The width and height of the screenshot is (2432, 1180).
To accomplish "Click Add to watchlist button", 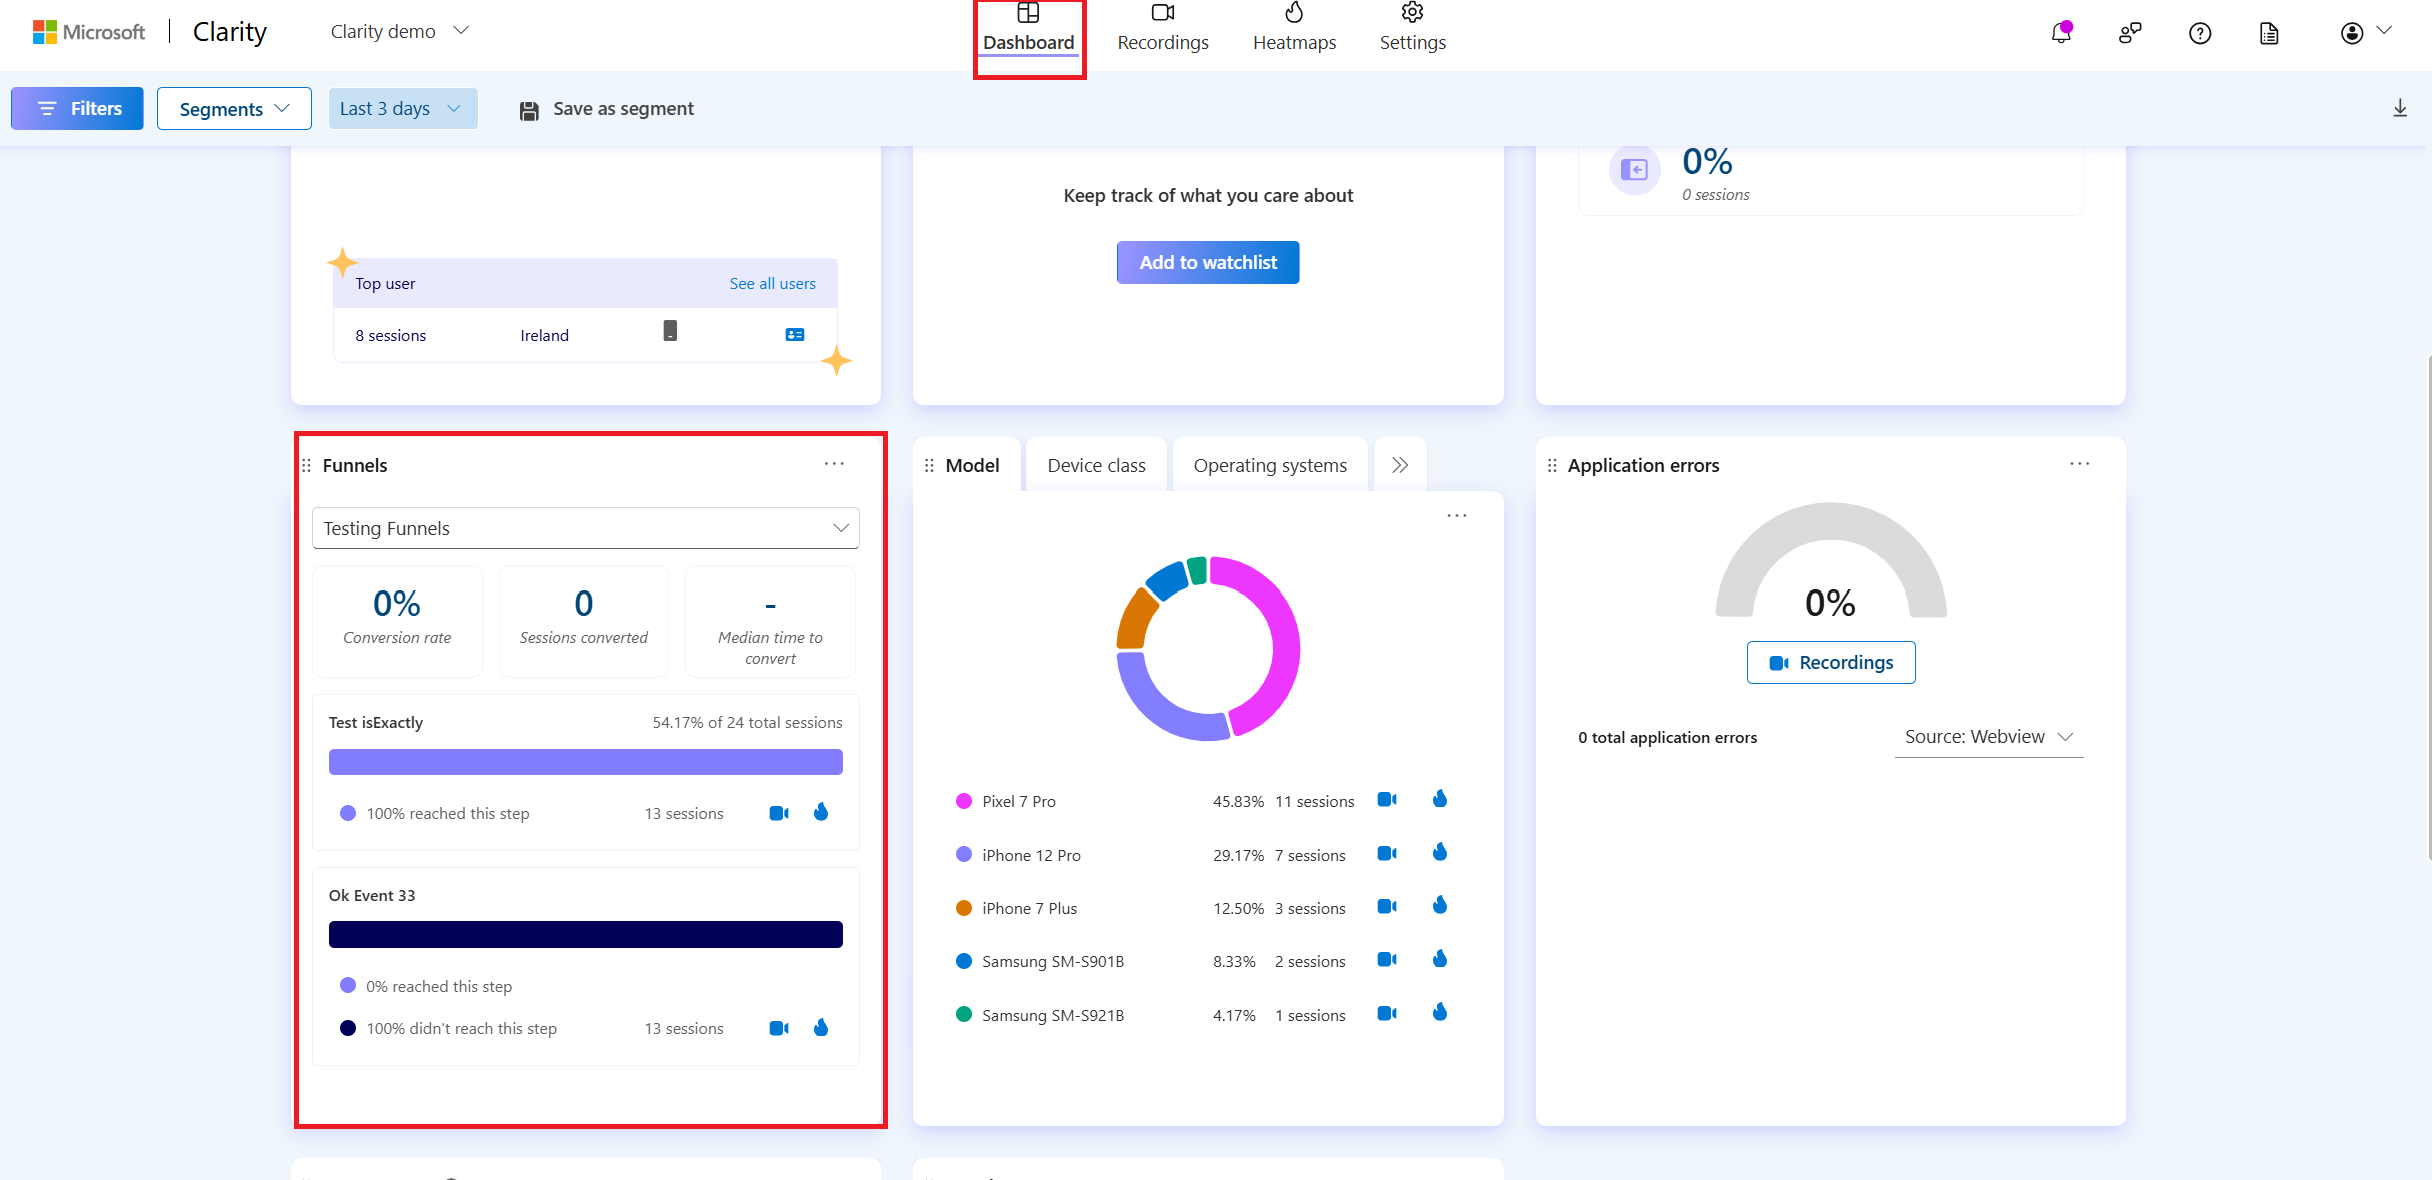I will (x=1208, y=262).
